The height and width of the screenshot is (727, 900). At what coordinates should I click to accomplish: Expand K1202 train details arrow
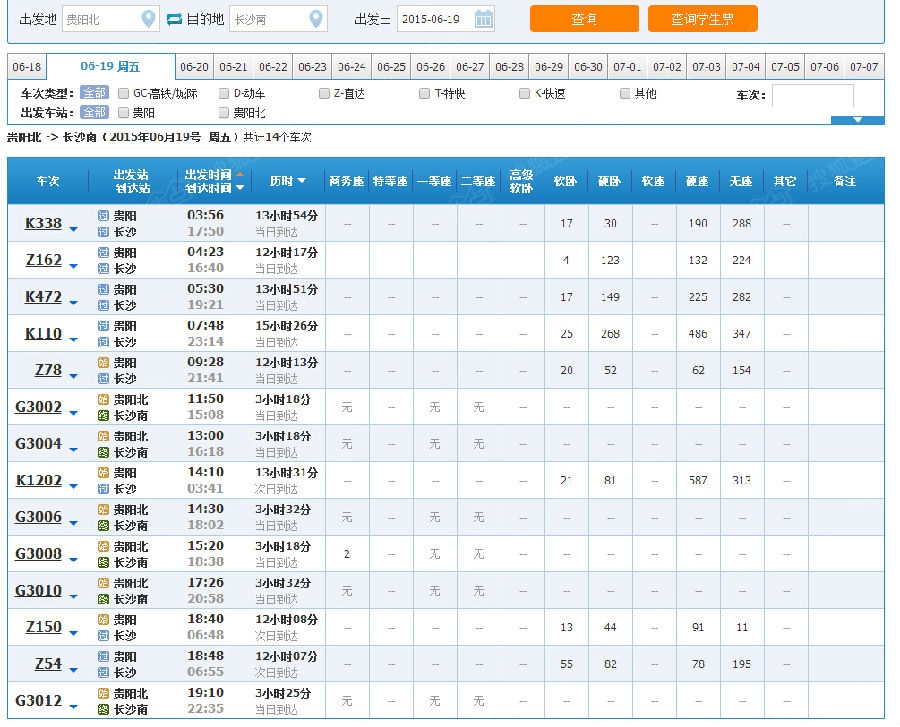(73, 486)
